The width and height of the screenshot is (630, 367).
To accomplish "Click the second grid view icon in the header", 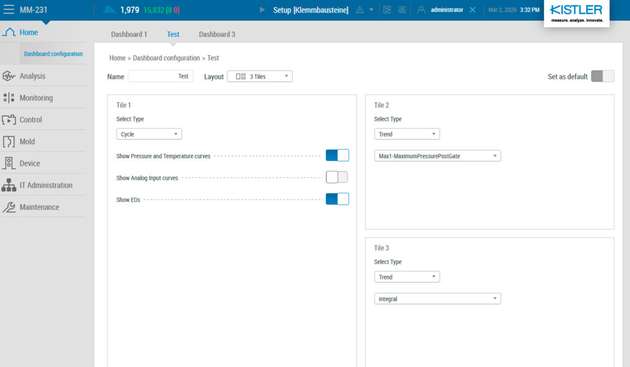I will point(402,10).
